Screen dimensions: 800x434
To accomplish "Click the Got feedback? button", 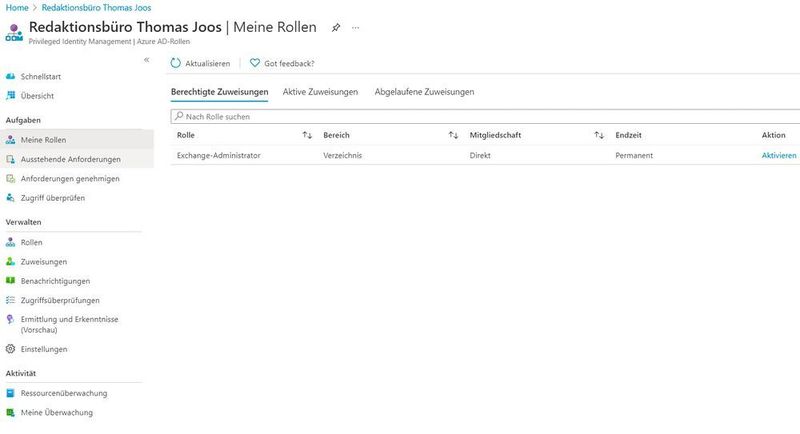I will 282,63.
